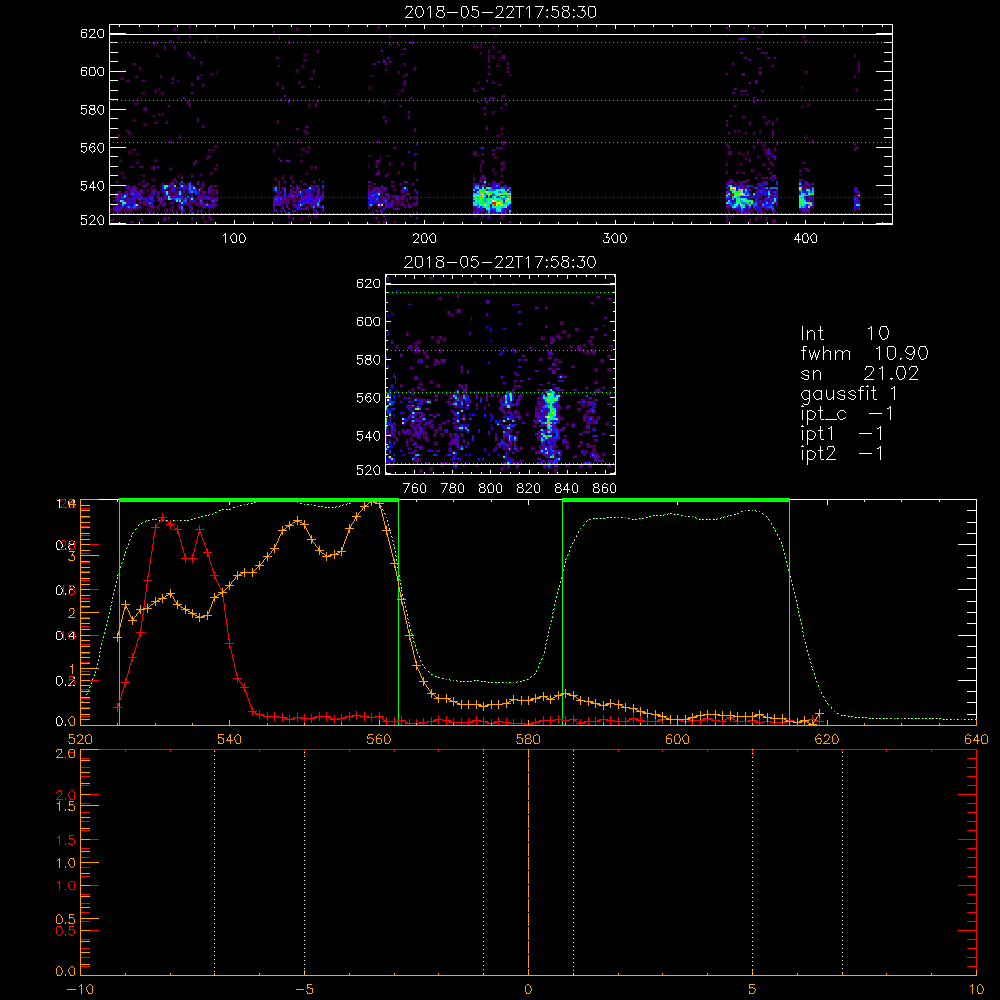
Task: Click the streak near 810 in middle spectrogram
Action: [x=508, y=424]
